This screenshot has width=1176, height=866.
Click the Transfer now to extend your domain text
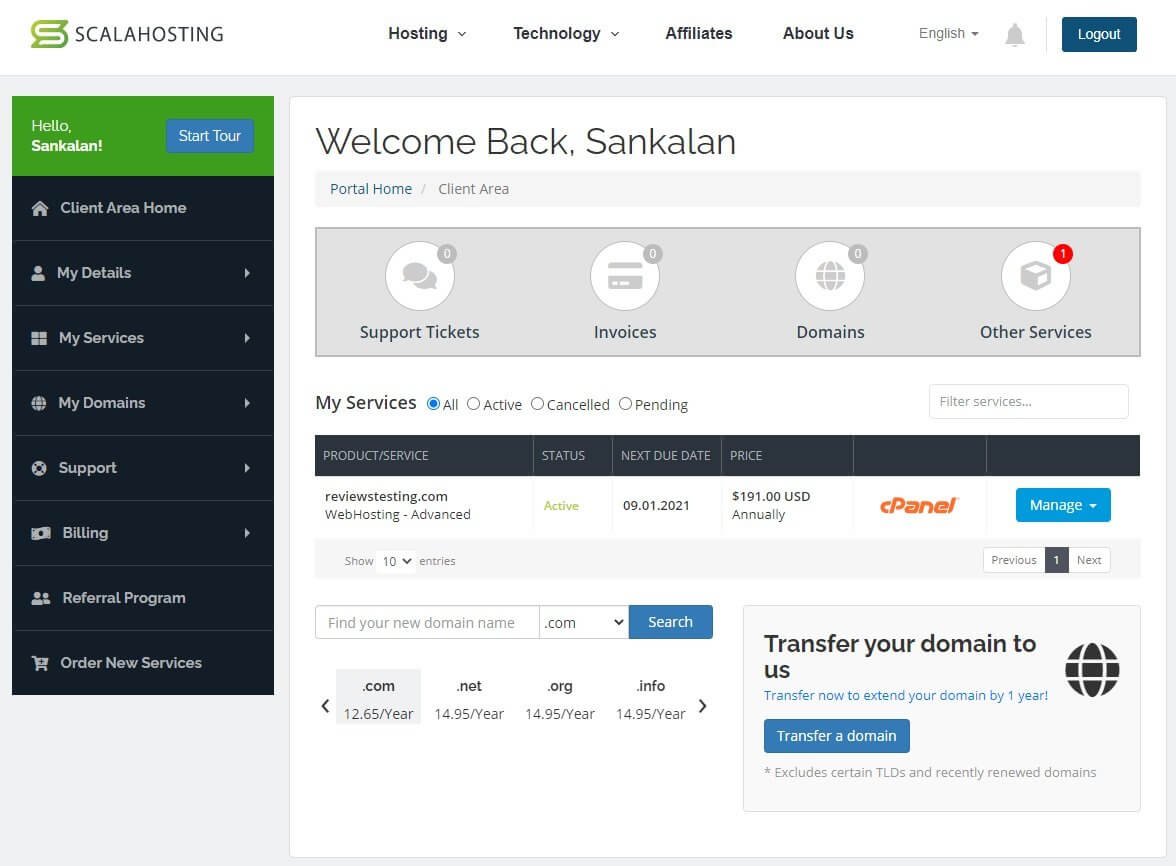(x=905, y=696)
